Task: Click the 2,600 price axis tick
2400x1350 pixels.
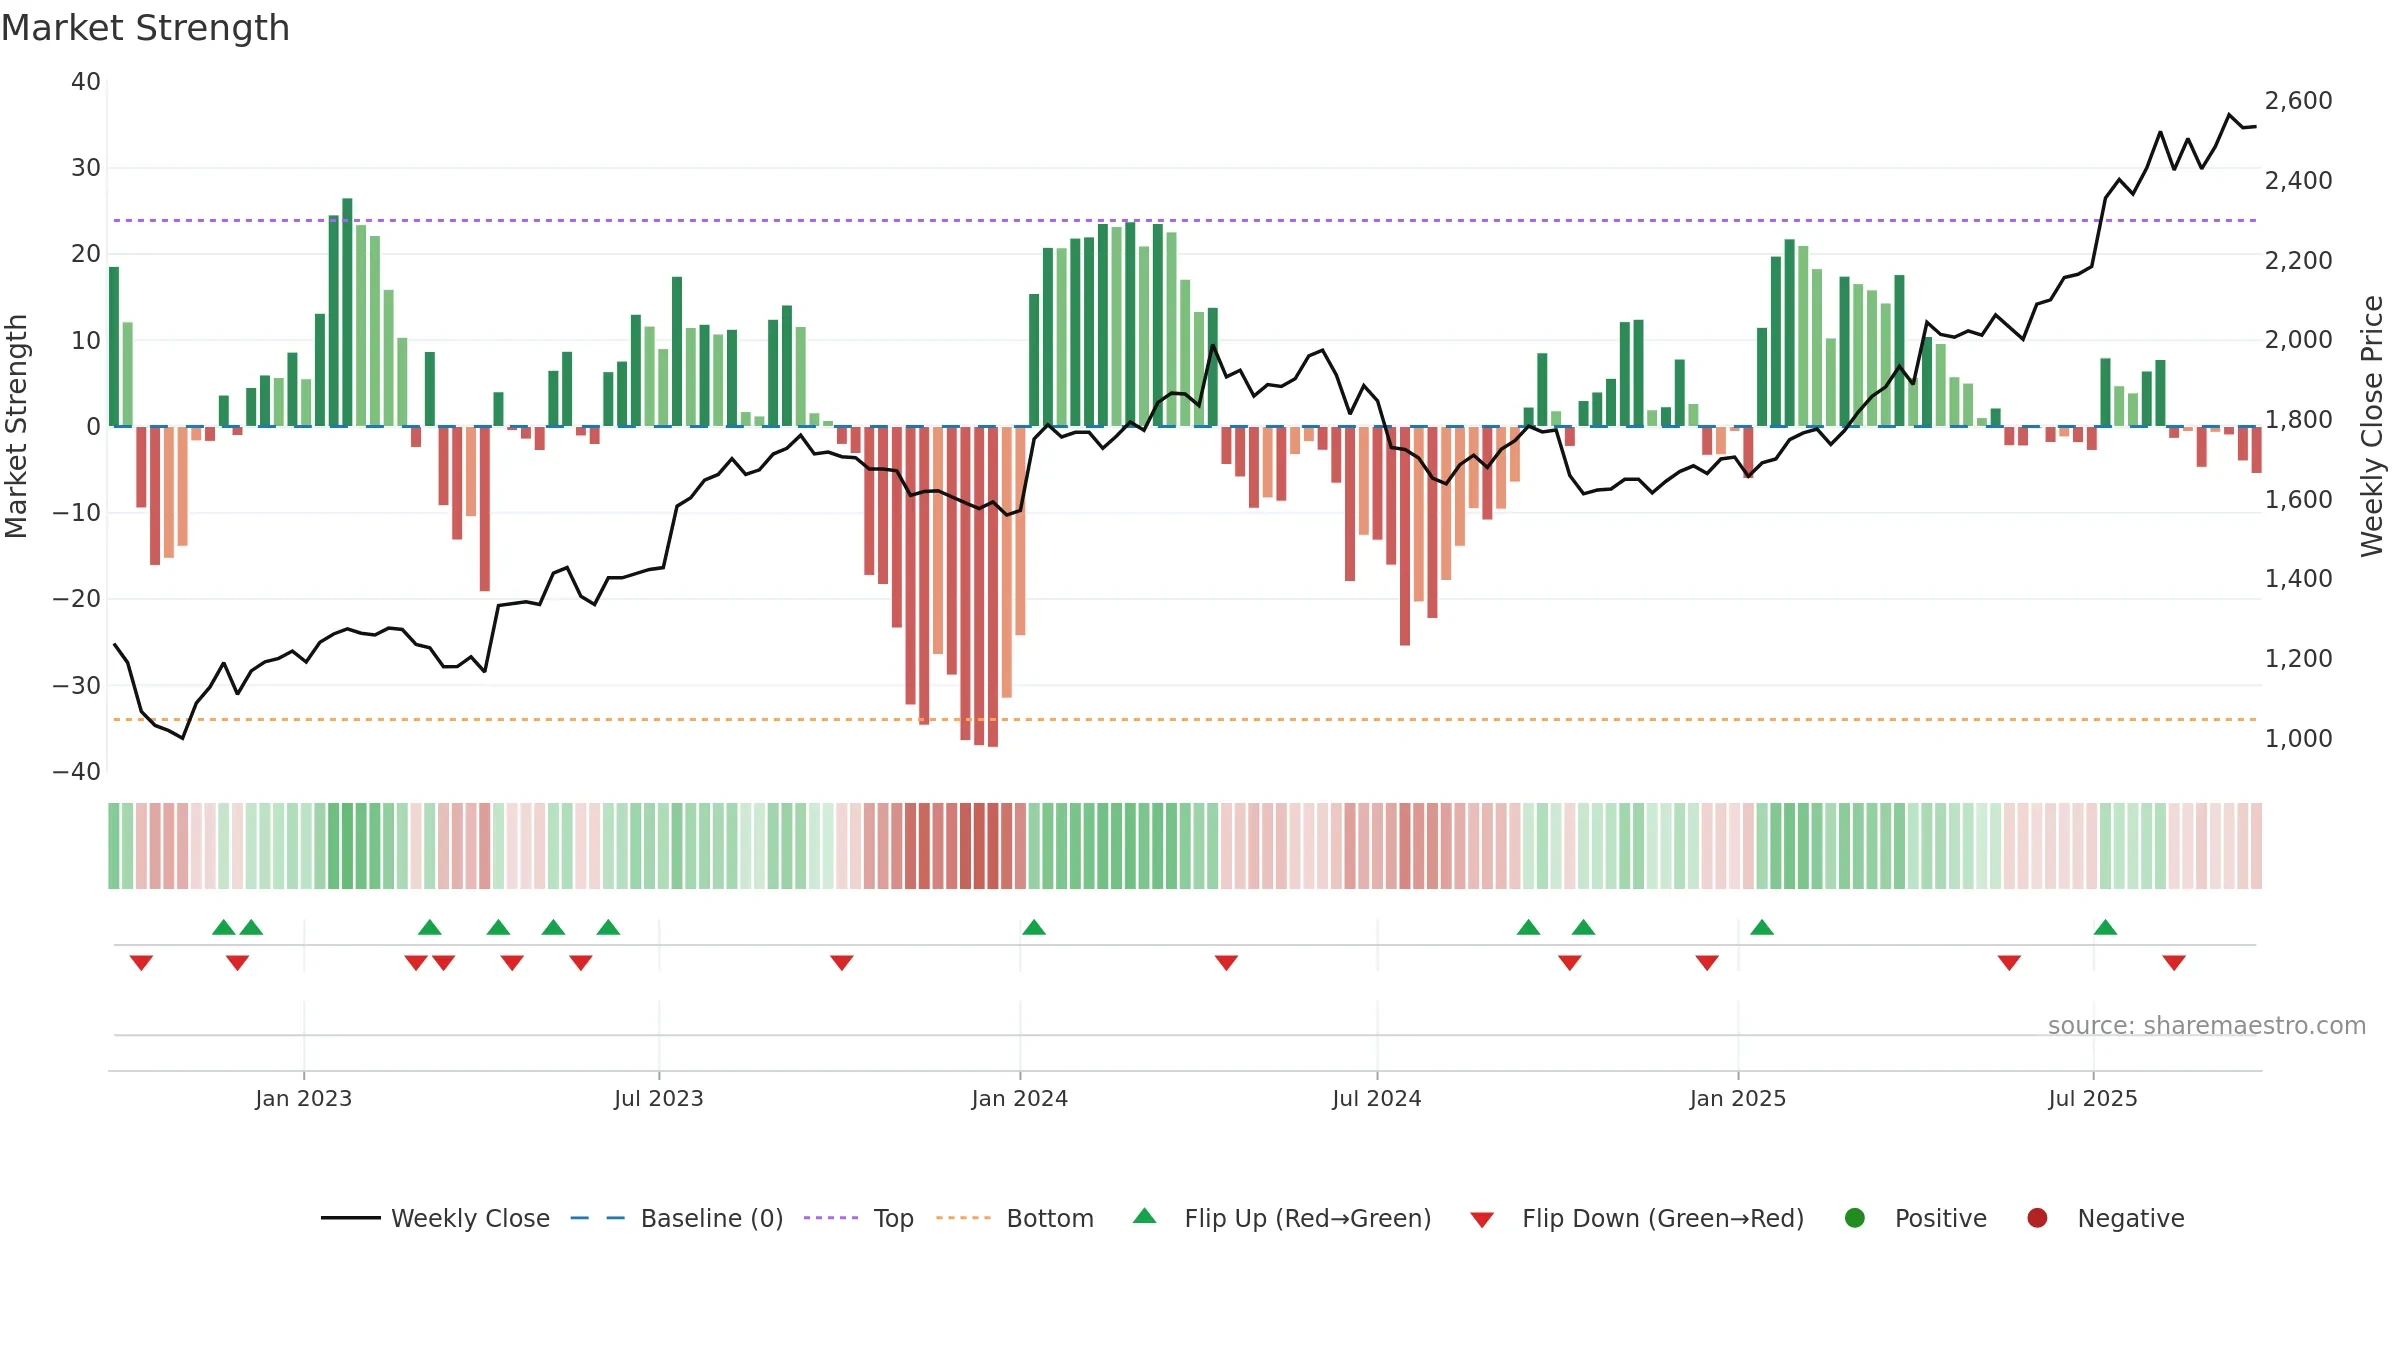Action: click(x=2299, y=101)
